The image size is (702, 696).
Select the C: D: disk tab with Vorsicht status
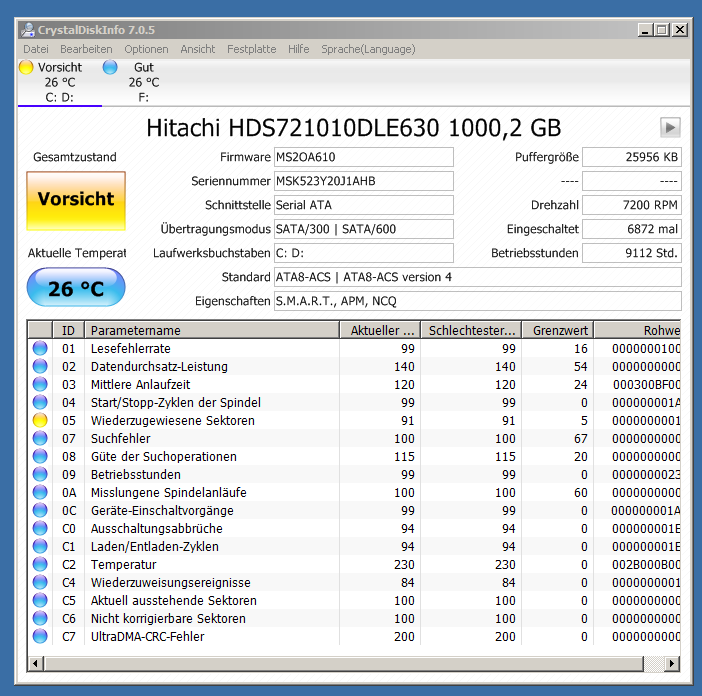click(x=60, y=83)
